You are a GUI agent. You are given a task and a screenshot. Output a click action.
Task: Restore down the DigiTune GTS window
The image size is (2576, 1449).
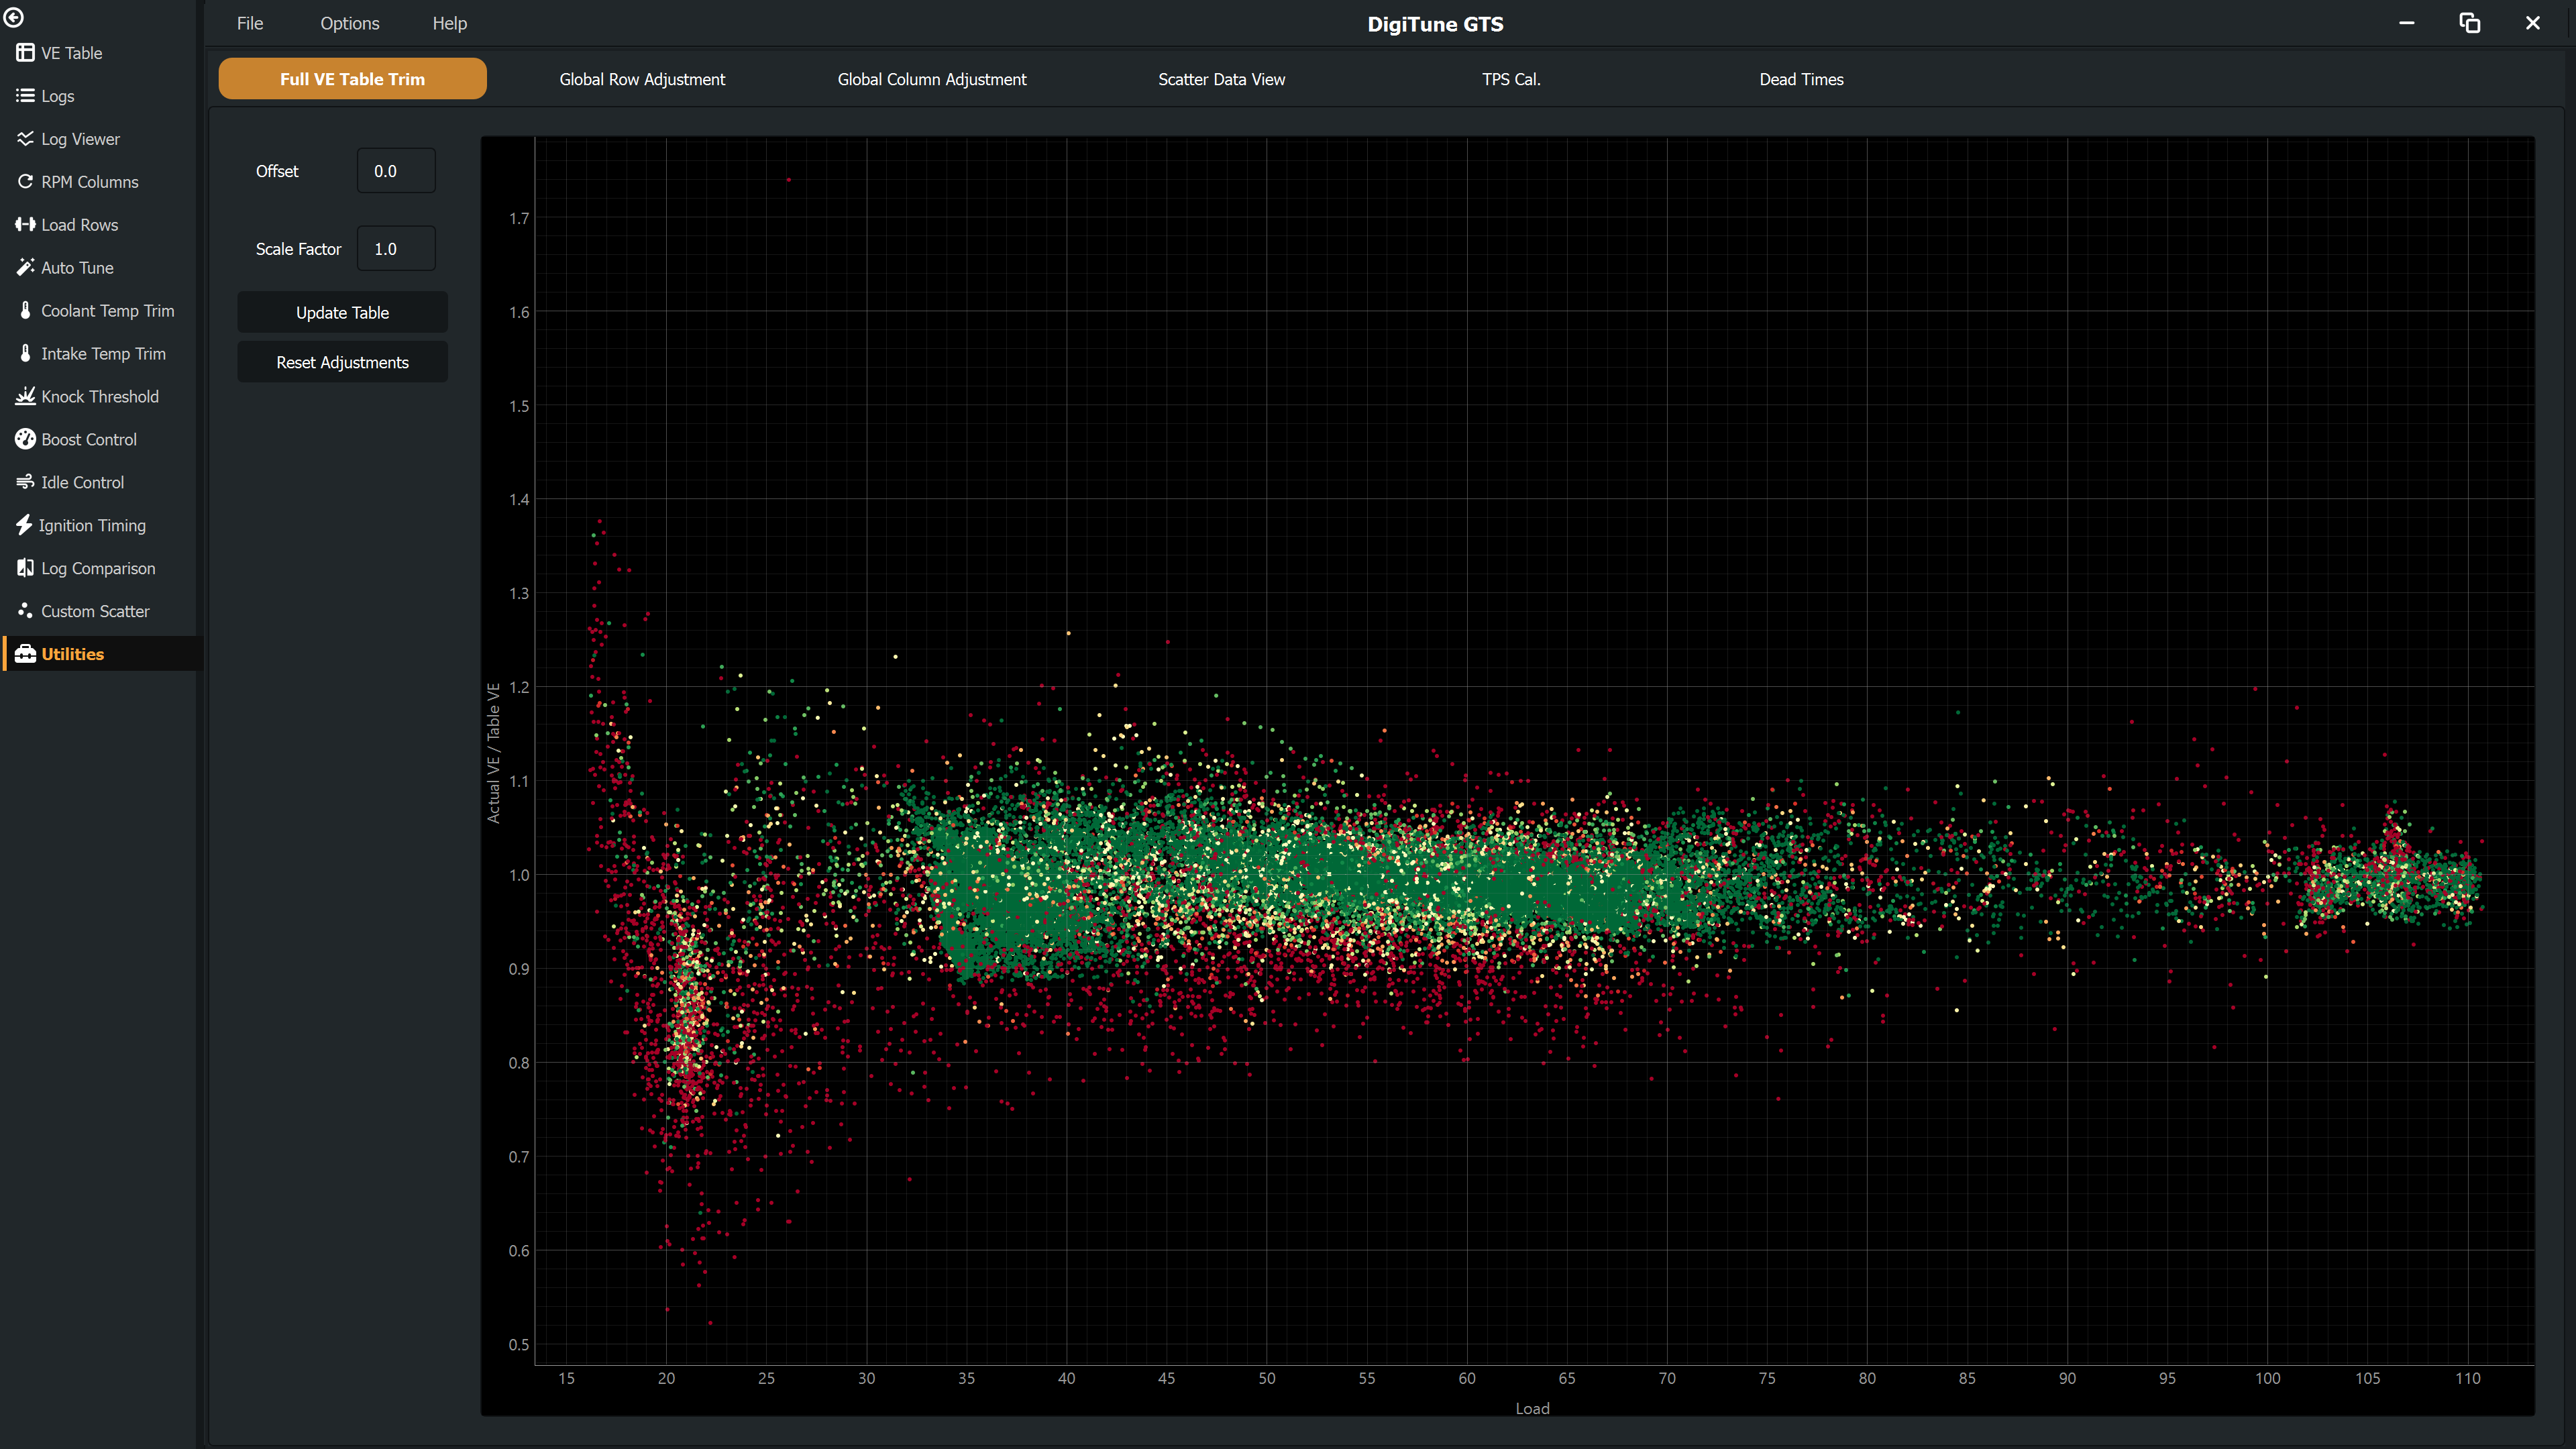(2469, 23)
